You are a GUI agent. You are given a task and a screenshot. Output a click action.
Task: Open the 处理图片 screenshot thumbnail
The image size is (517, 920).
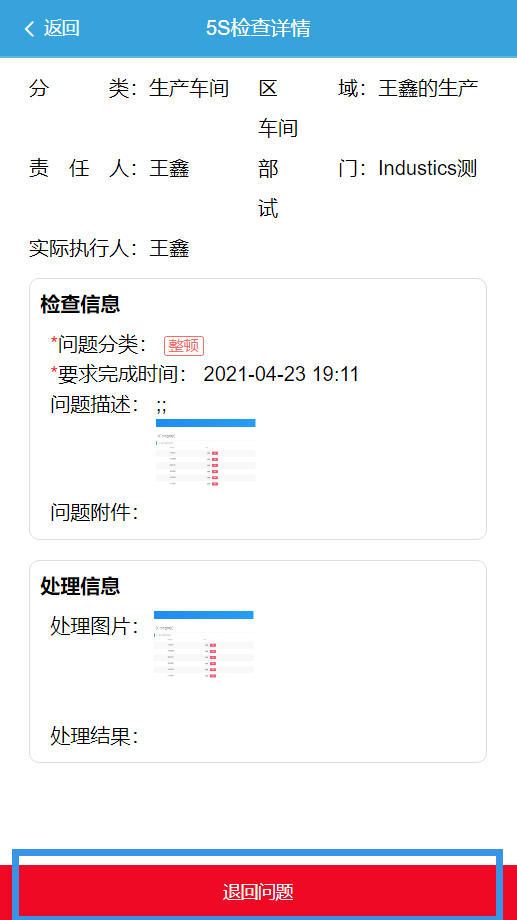tap(204, 645)
